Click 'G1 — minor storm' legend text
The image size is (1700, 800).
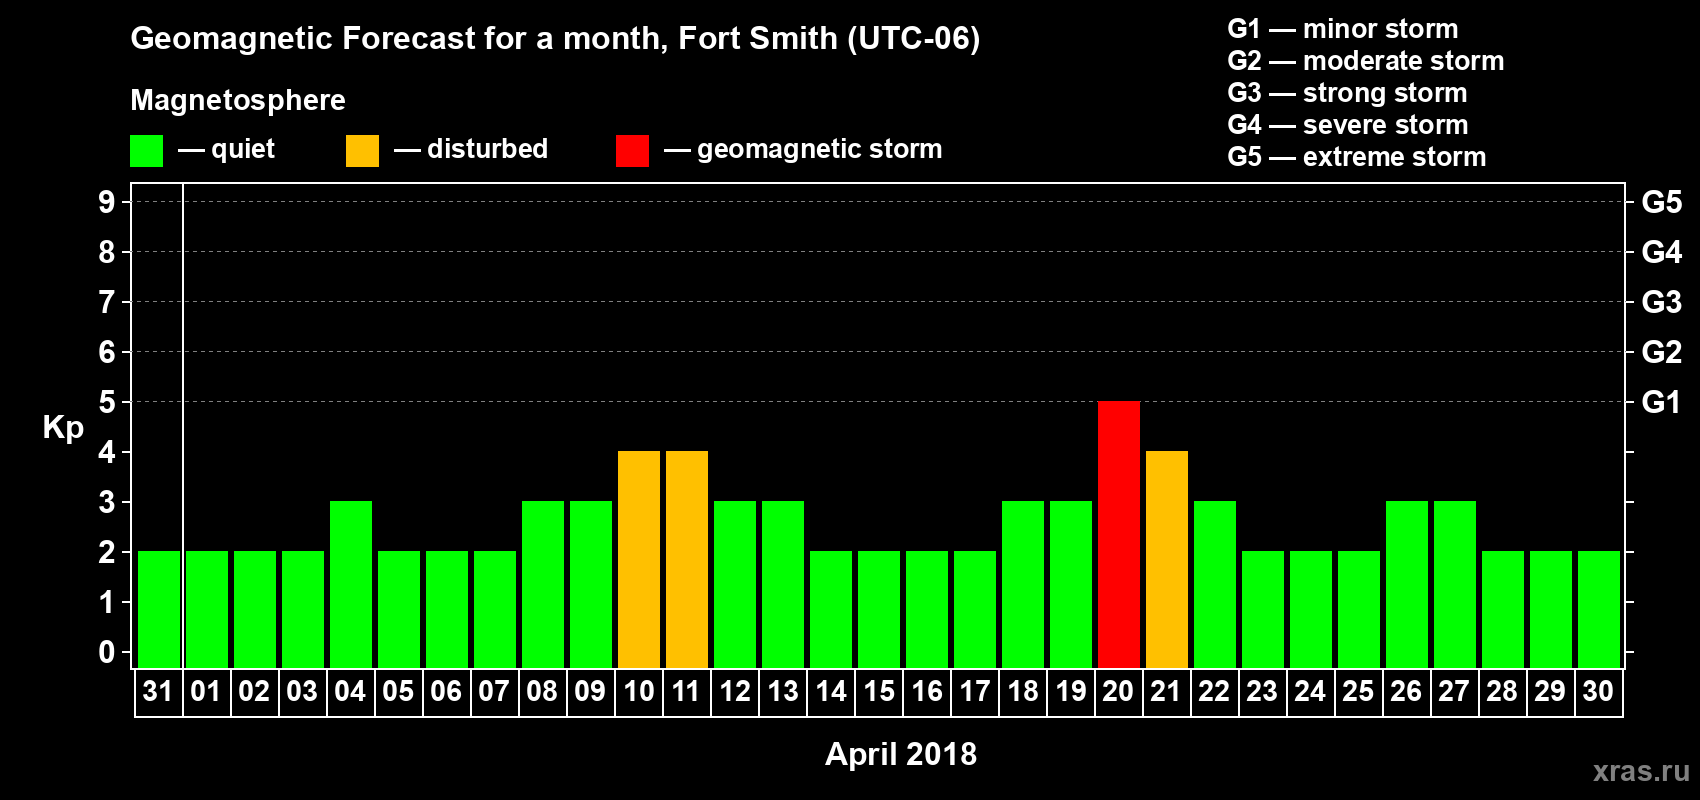pos(1343,29)
